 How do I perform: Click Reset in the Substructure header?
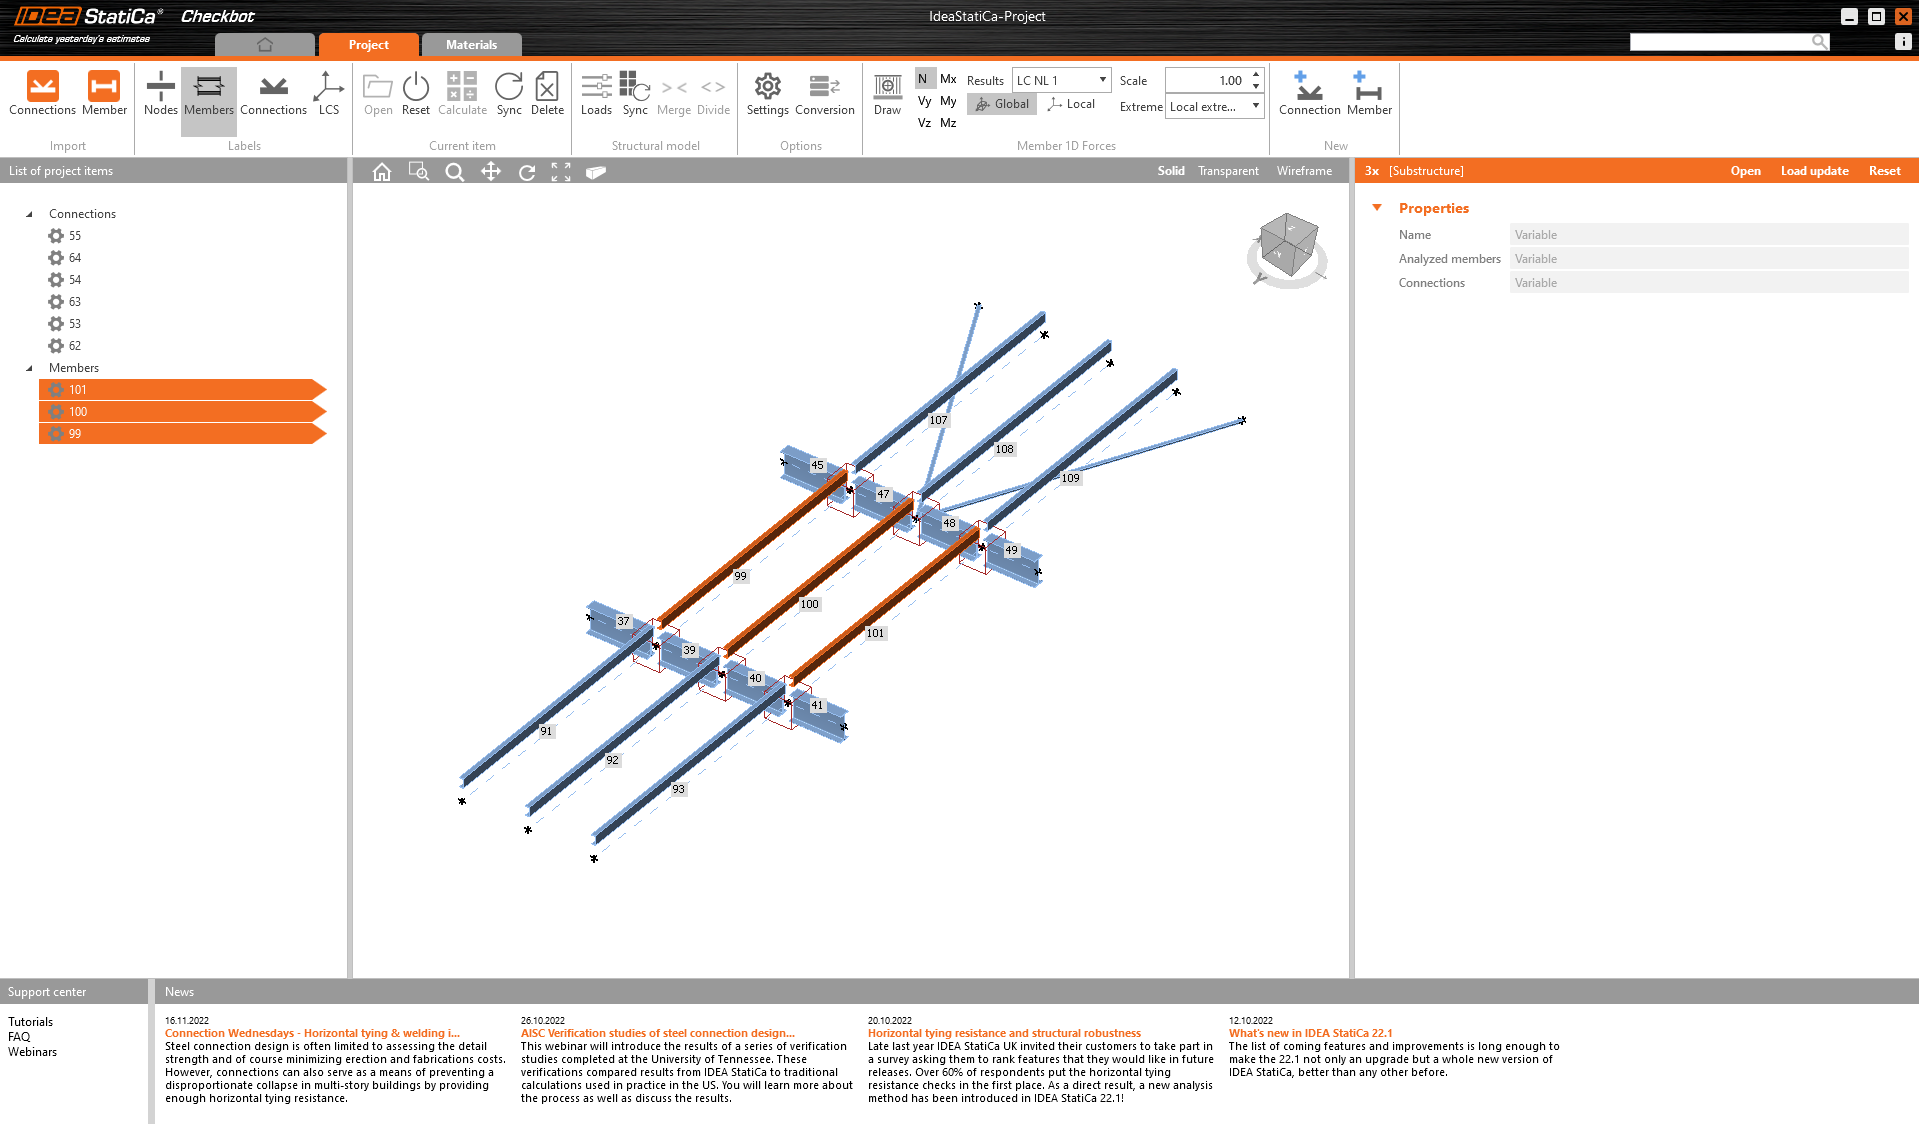click(1884, 171)
